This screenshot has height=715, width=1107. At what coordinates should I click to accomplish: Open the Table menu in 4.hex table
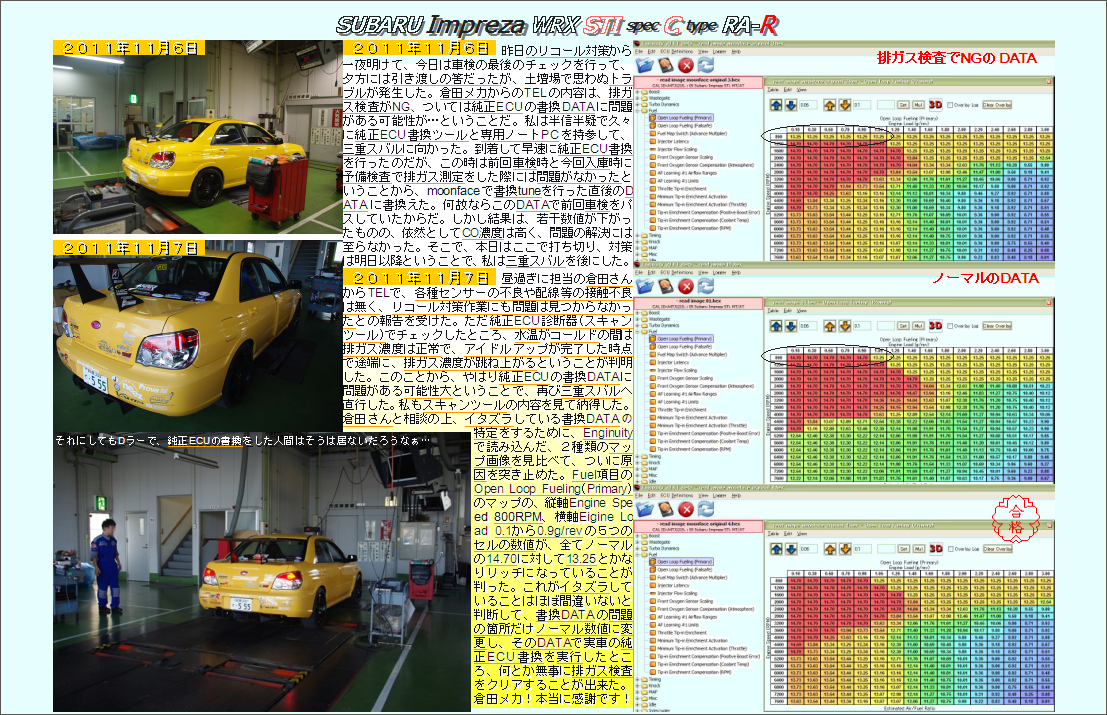click(773, 534)
